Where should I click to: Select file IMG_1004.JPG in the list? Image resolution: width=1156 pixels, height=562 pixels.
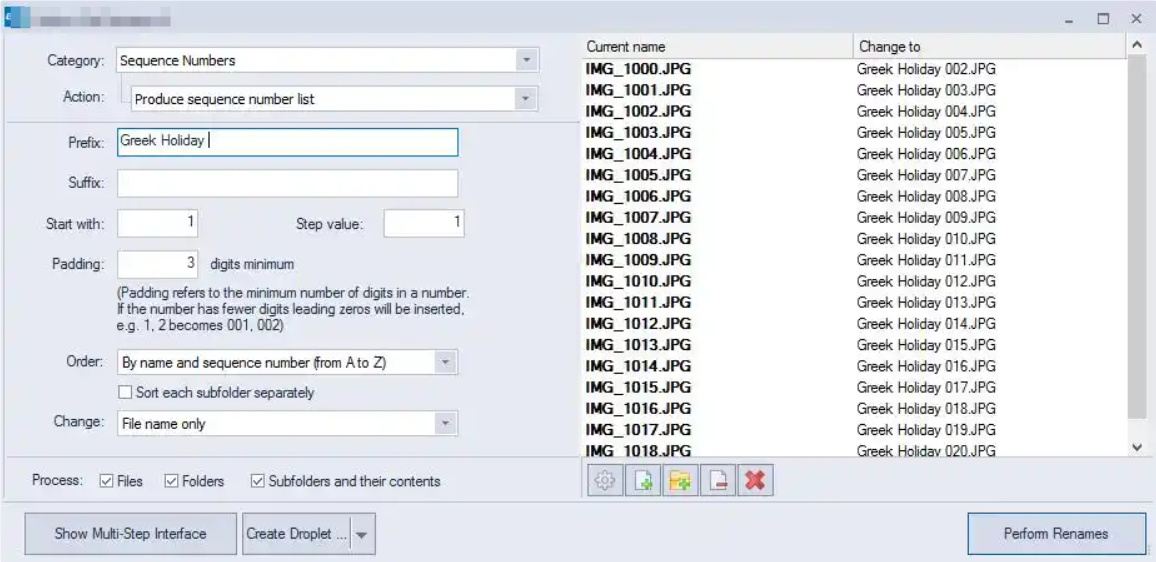(638, 153)
